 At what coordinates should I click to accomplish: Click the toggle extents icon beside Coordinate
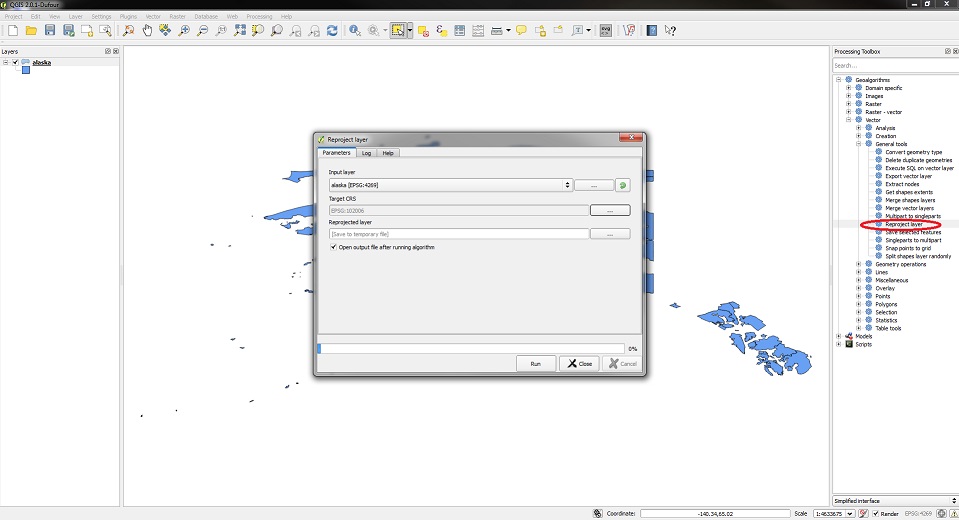(598, 513)
